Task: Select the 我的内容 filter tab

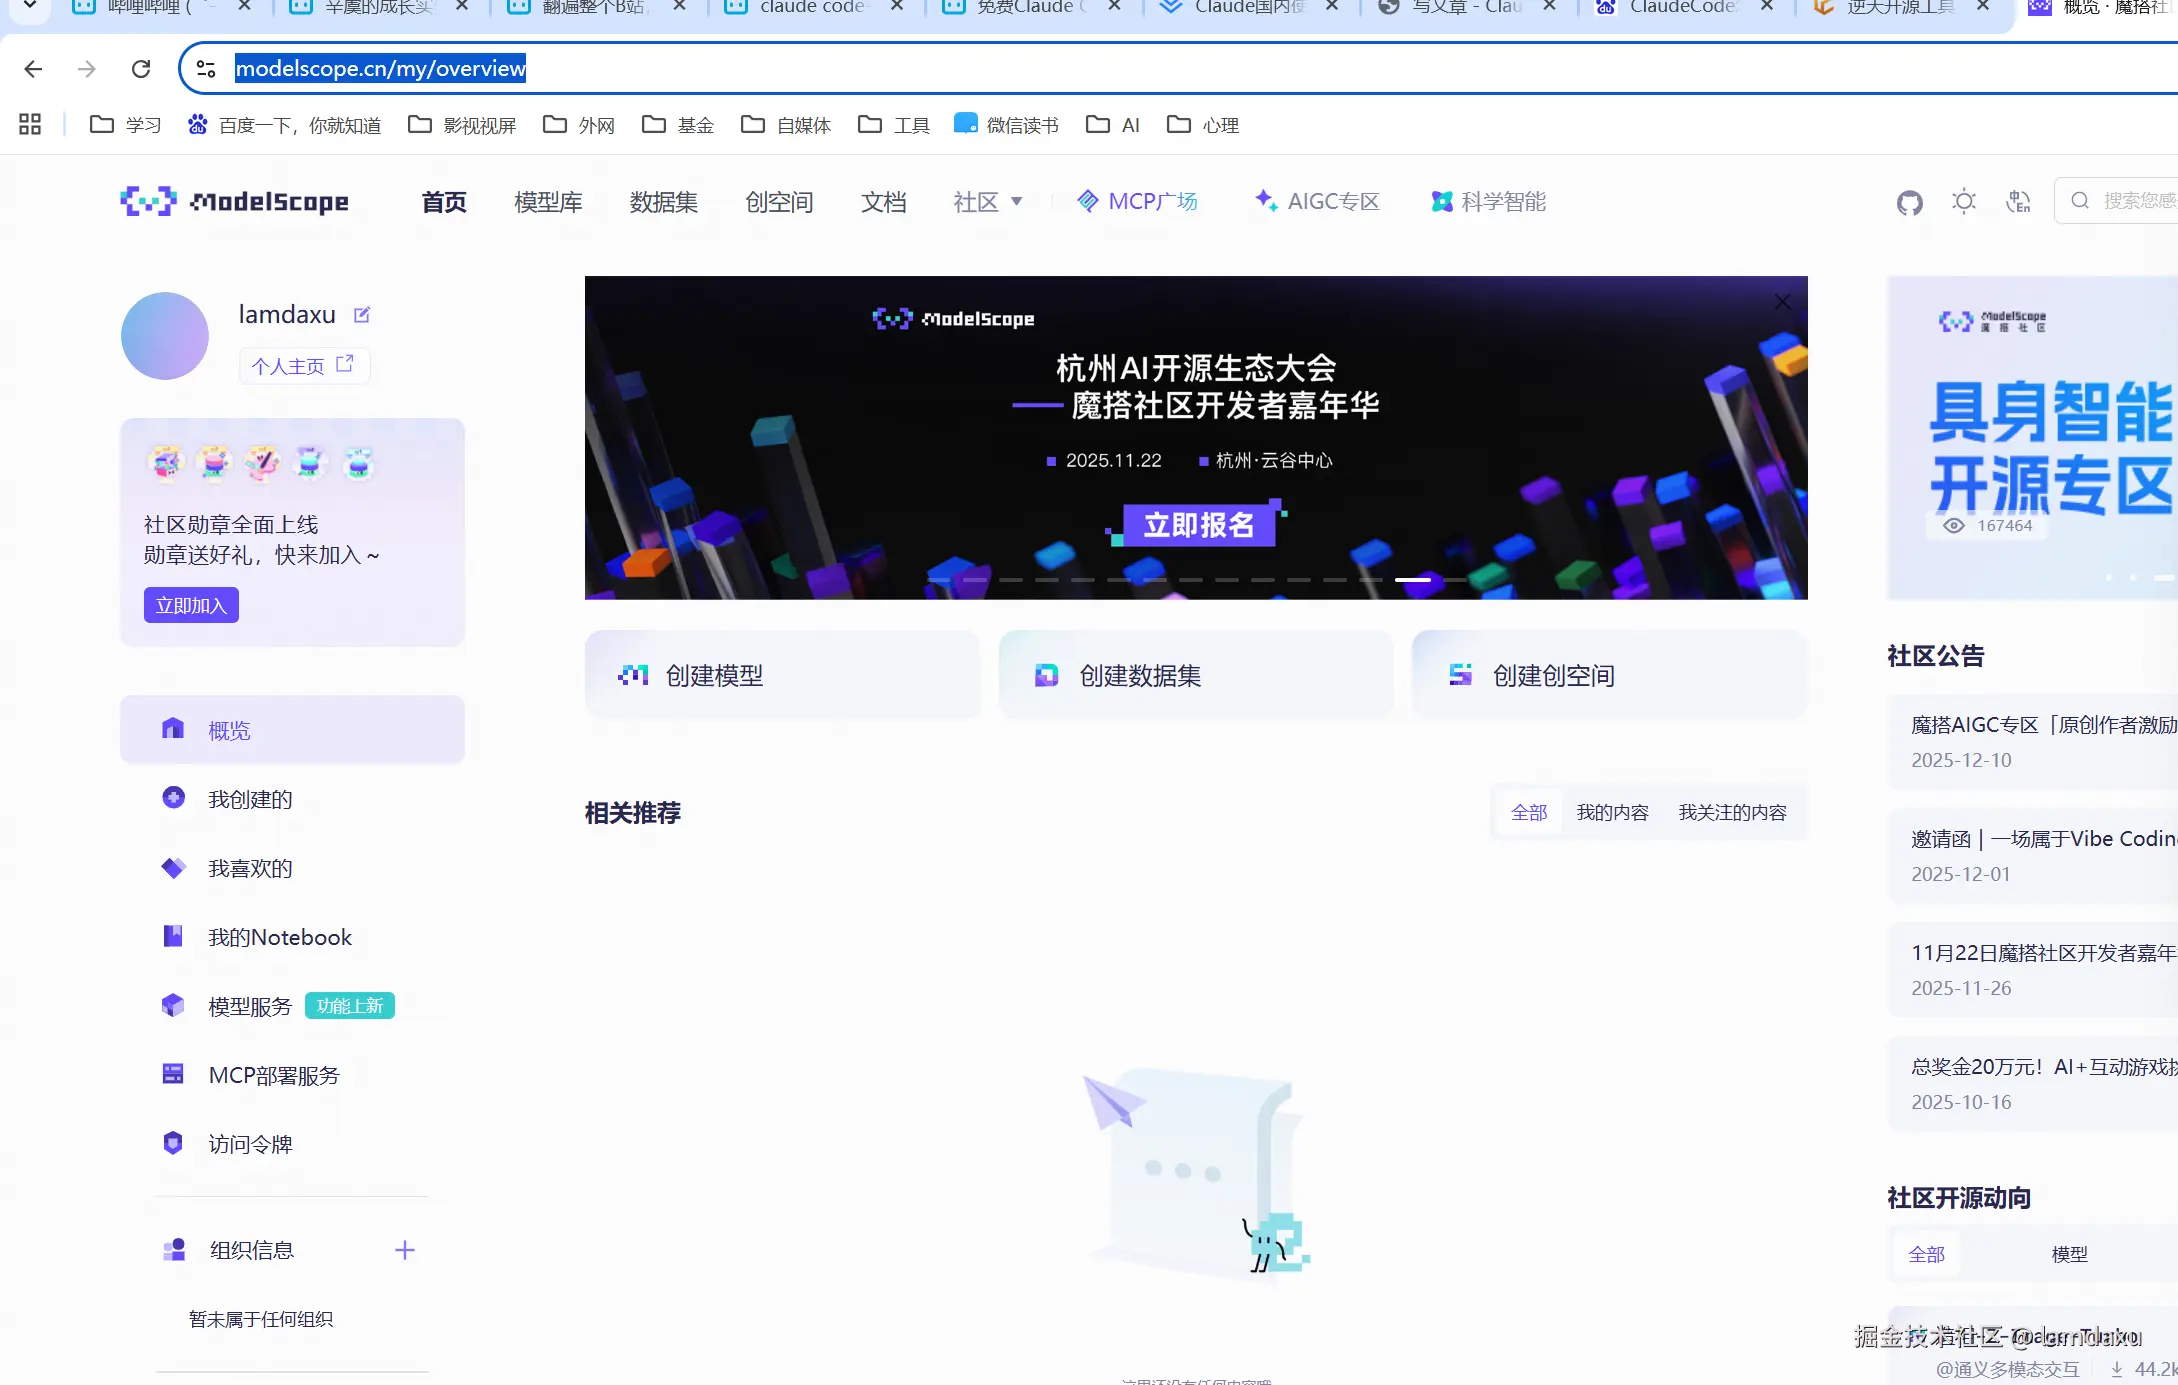Action: pos(1611,813)
